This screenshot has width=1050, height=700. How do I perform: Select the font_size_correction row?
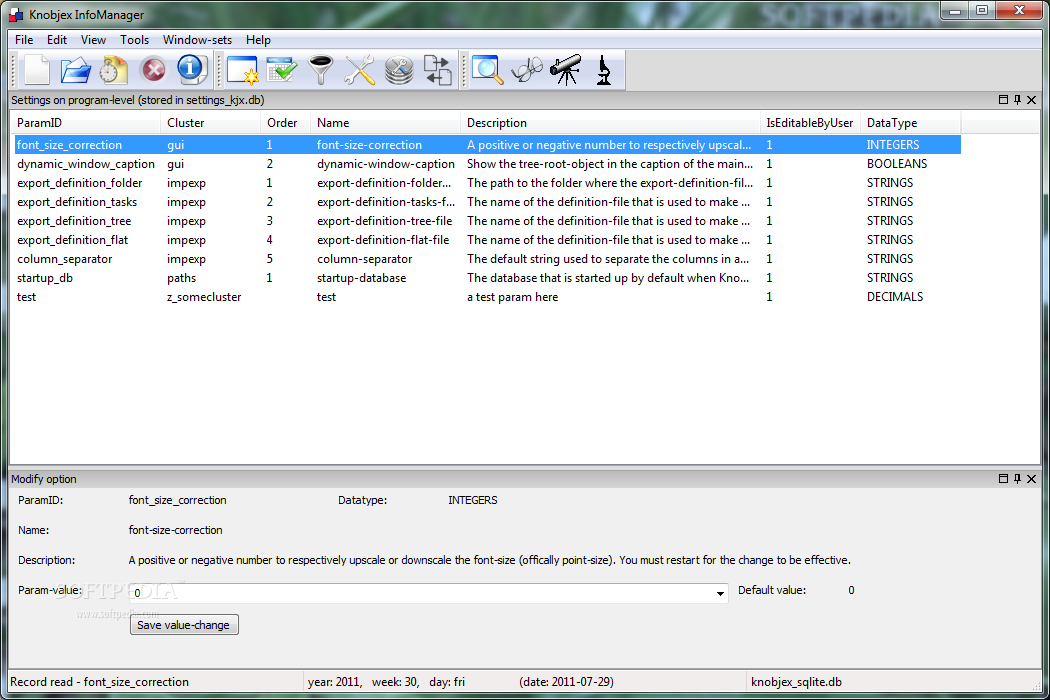point(488,145)
